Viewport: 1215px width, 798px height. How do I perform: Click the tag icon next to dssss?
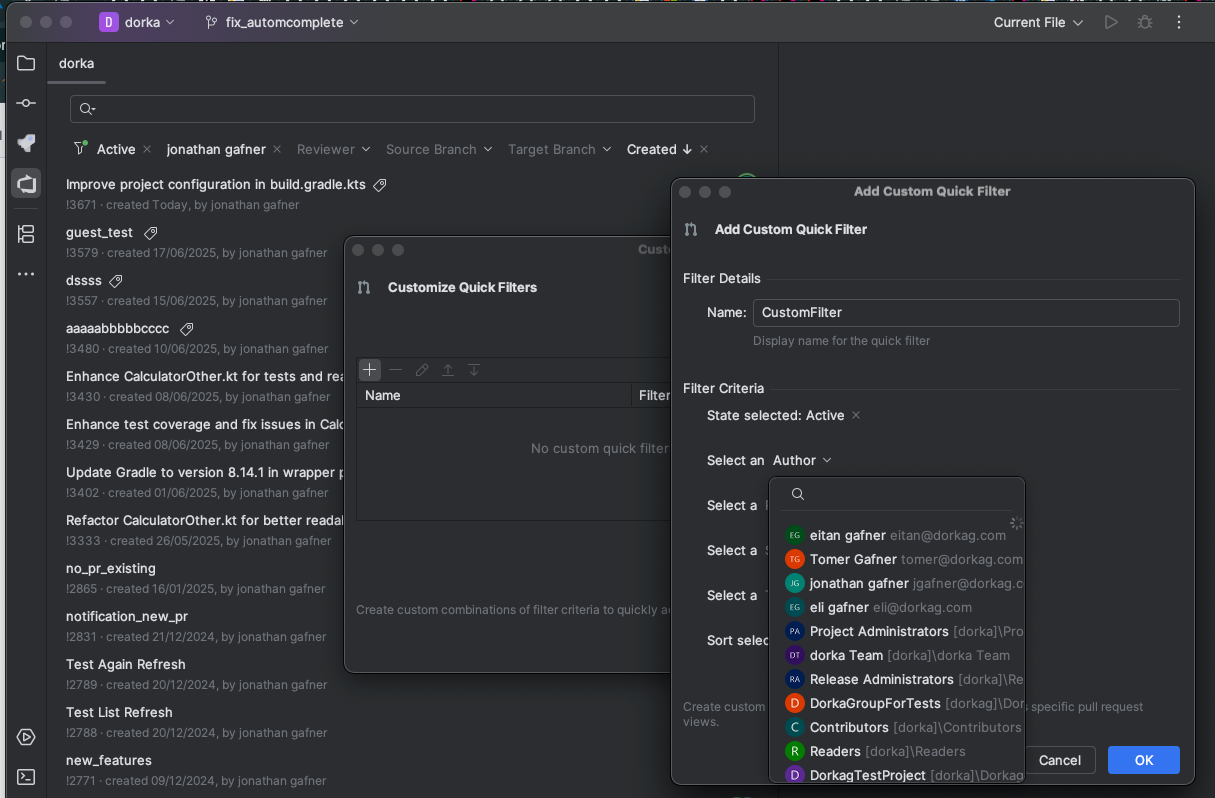(116, 281)
